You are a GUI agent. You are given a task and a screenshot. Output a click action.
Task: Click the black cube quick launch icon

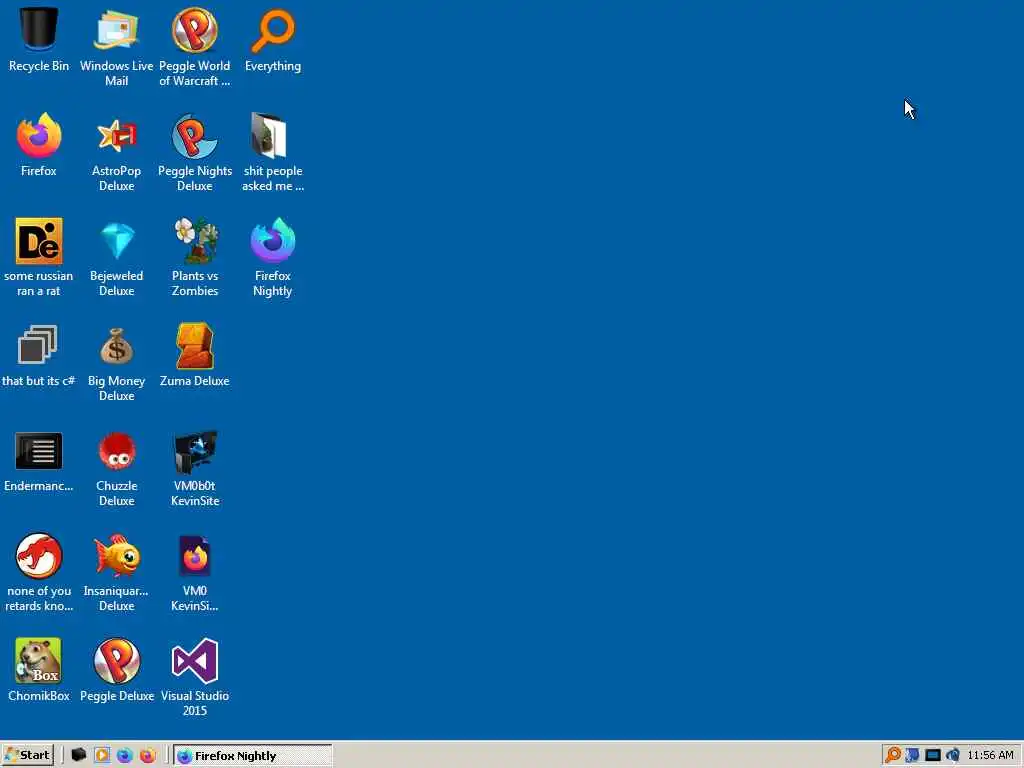79,755
